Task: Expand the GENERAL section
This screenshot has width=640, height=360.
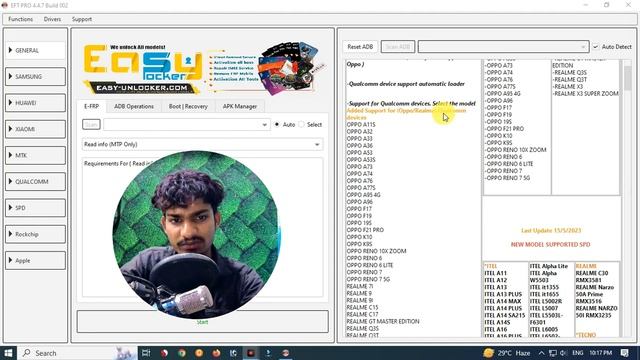Action: click(35, 51)
